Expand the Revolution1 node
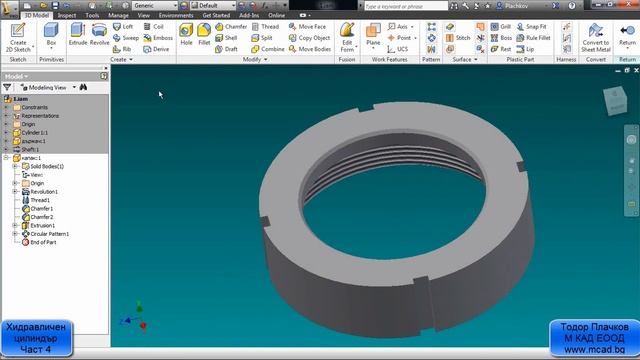The width and height of the screenshot is (640, 360). 15,192
